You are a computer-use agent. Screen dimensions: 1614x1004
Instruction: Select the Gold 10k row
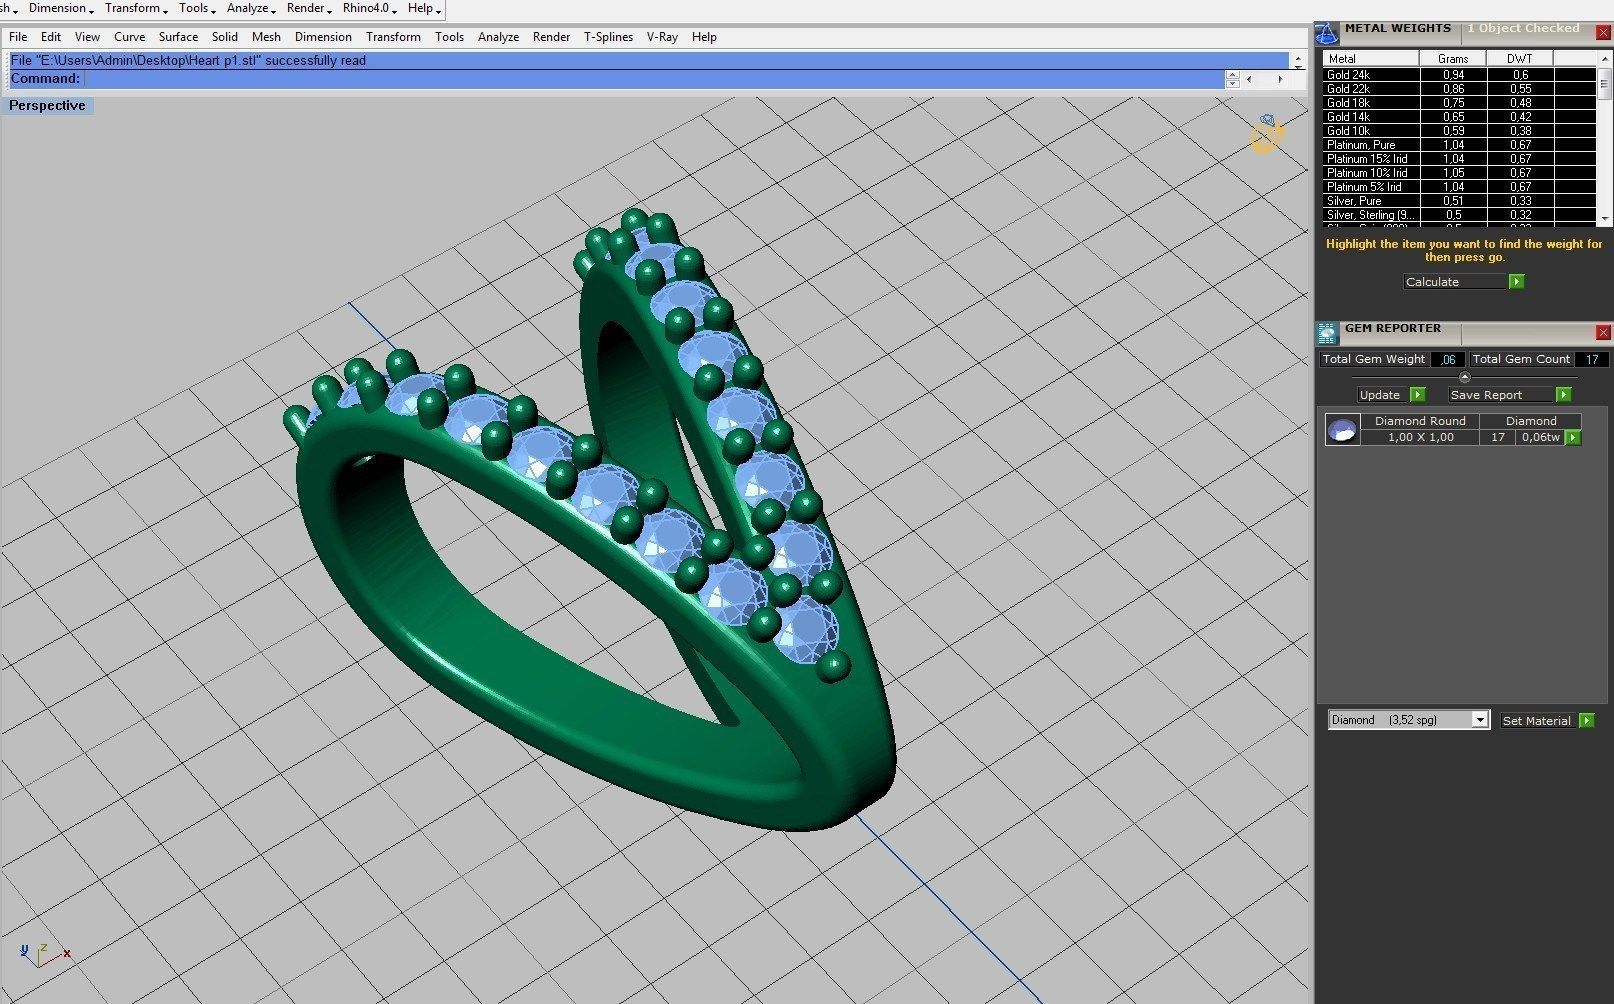[x=1459, y=131]
